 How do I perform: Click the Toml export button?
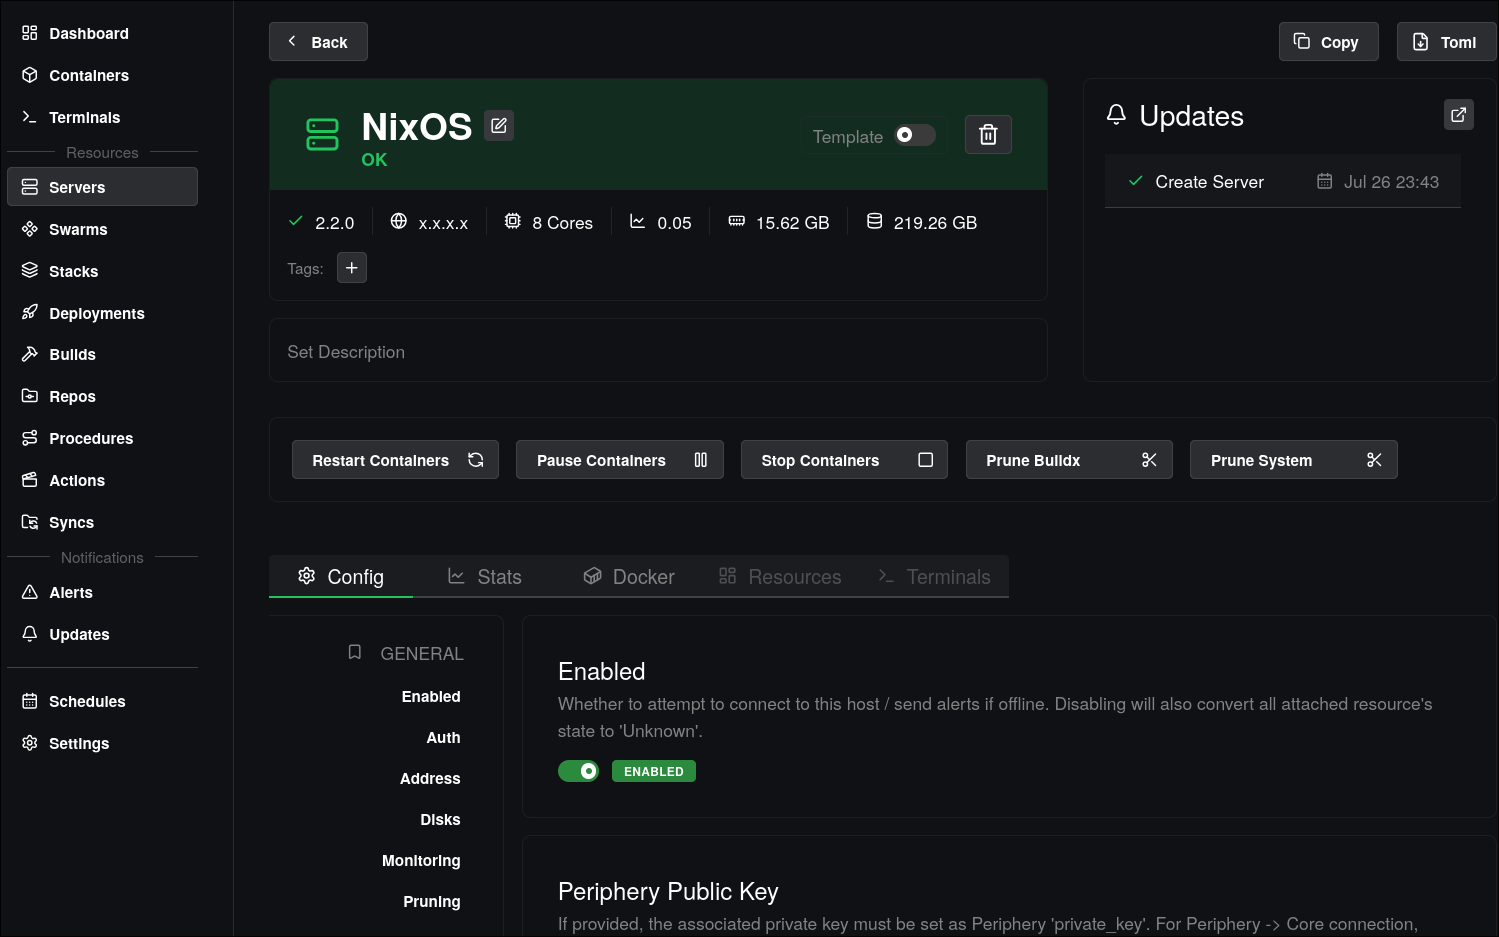coord(1446,42)
